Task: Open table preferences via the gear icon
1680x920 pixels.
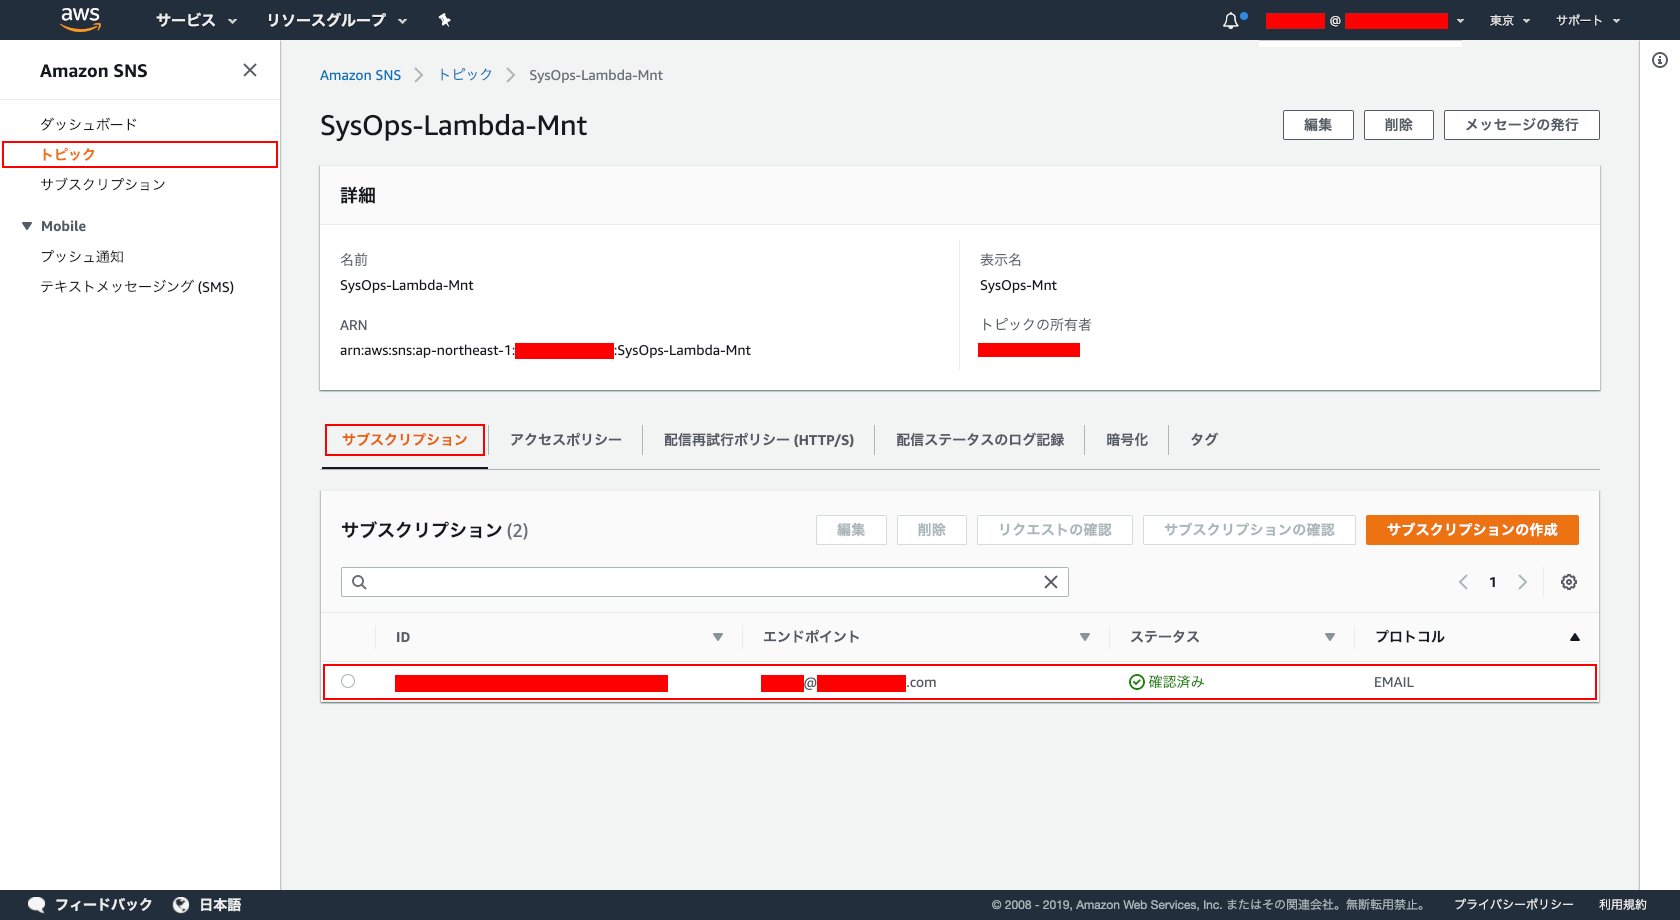Action: pyautogui.click(x=1568, y=581)
